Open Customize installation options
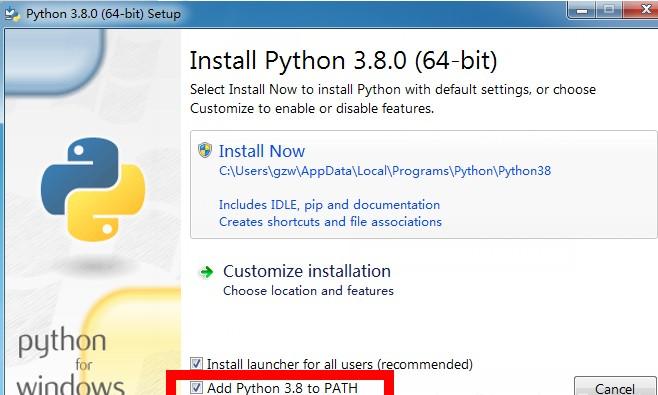 (307, 271)
